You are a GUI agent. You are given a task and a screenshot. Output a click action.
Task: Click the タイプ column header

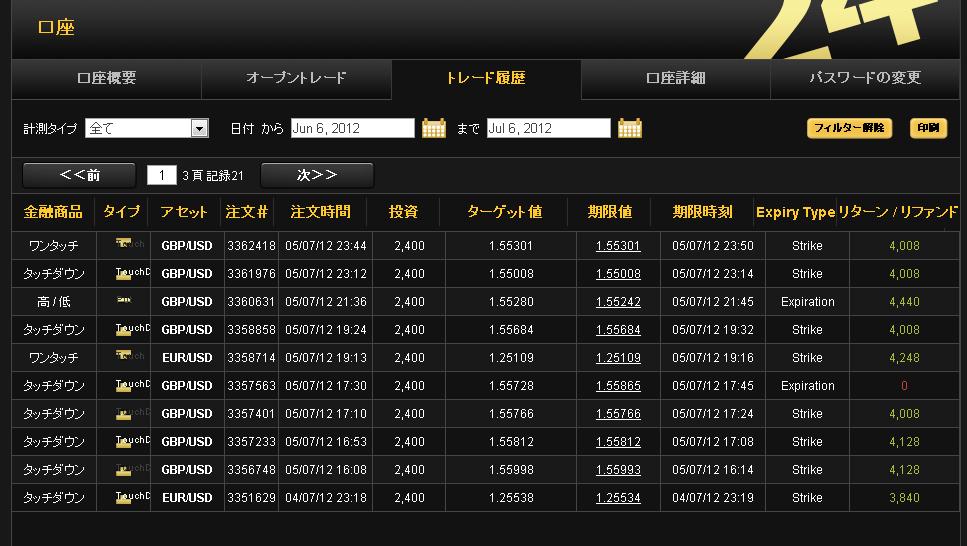click(x=121, y=212)
